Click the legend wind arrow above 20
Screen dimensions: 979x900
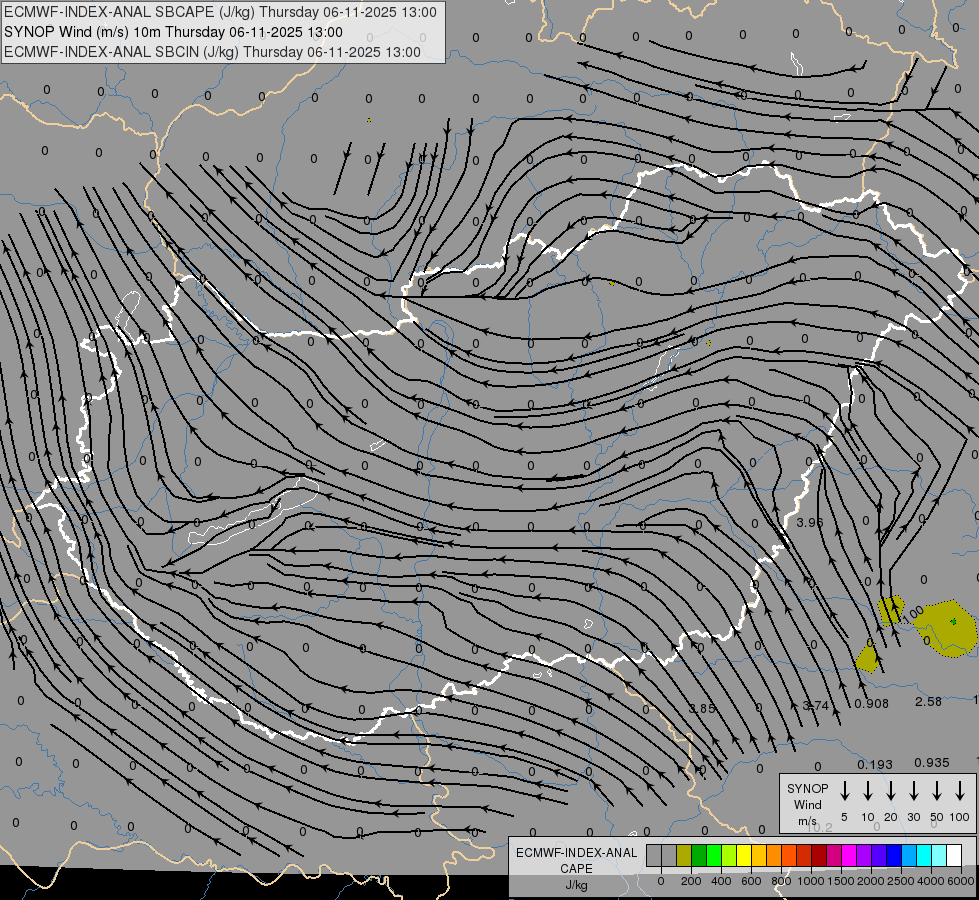(891, 791)
